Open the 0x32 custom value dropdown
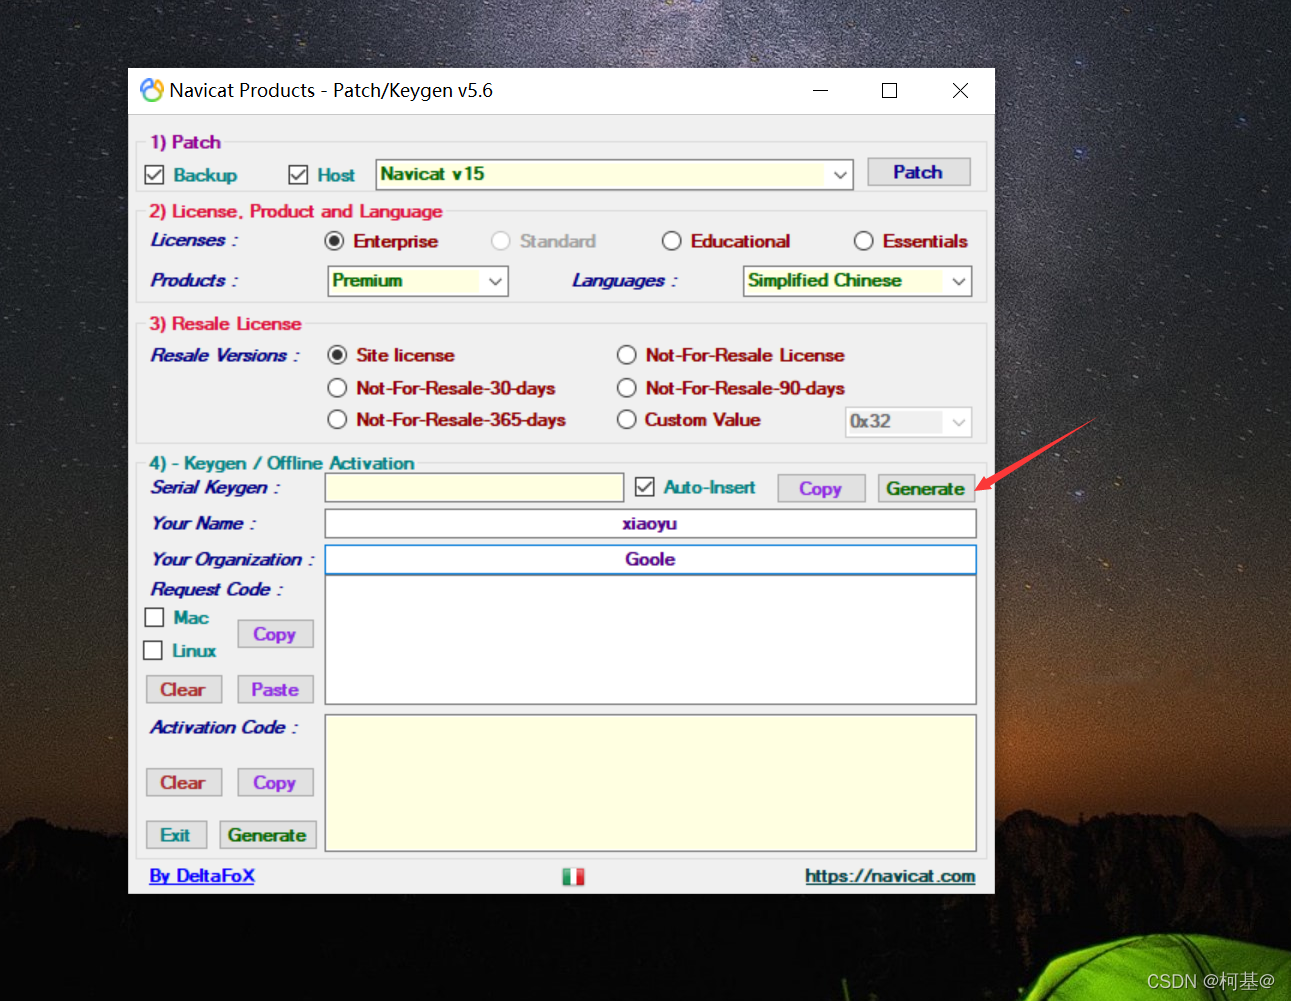1291x1001 pixels. click(909, 422)
